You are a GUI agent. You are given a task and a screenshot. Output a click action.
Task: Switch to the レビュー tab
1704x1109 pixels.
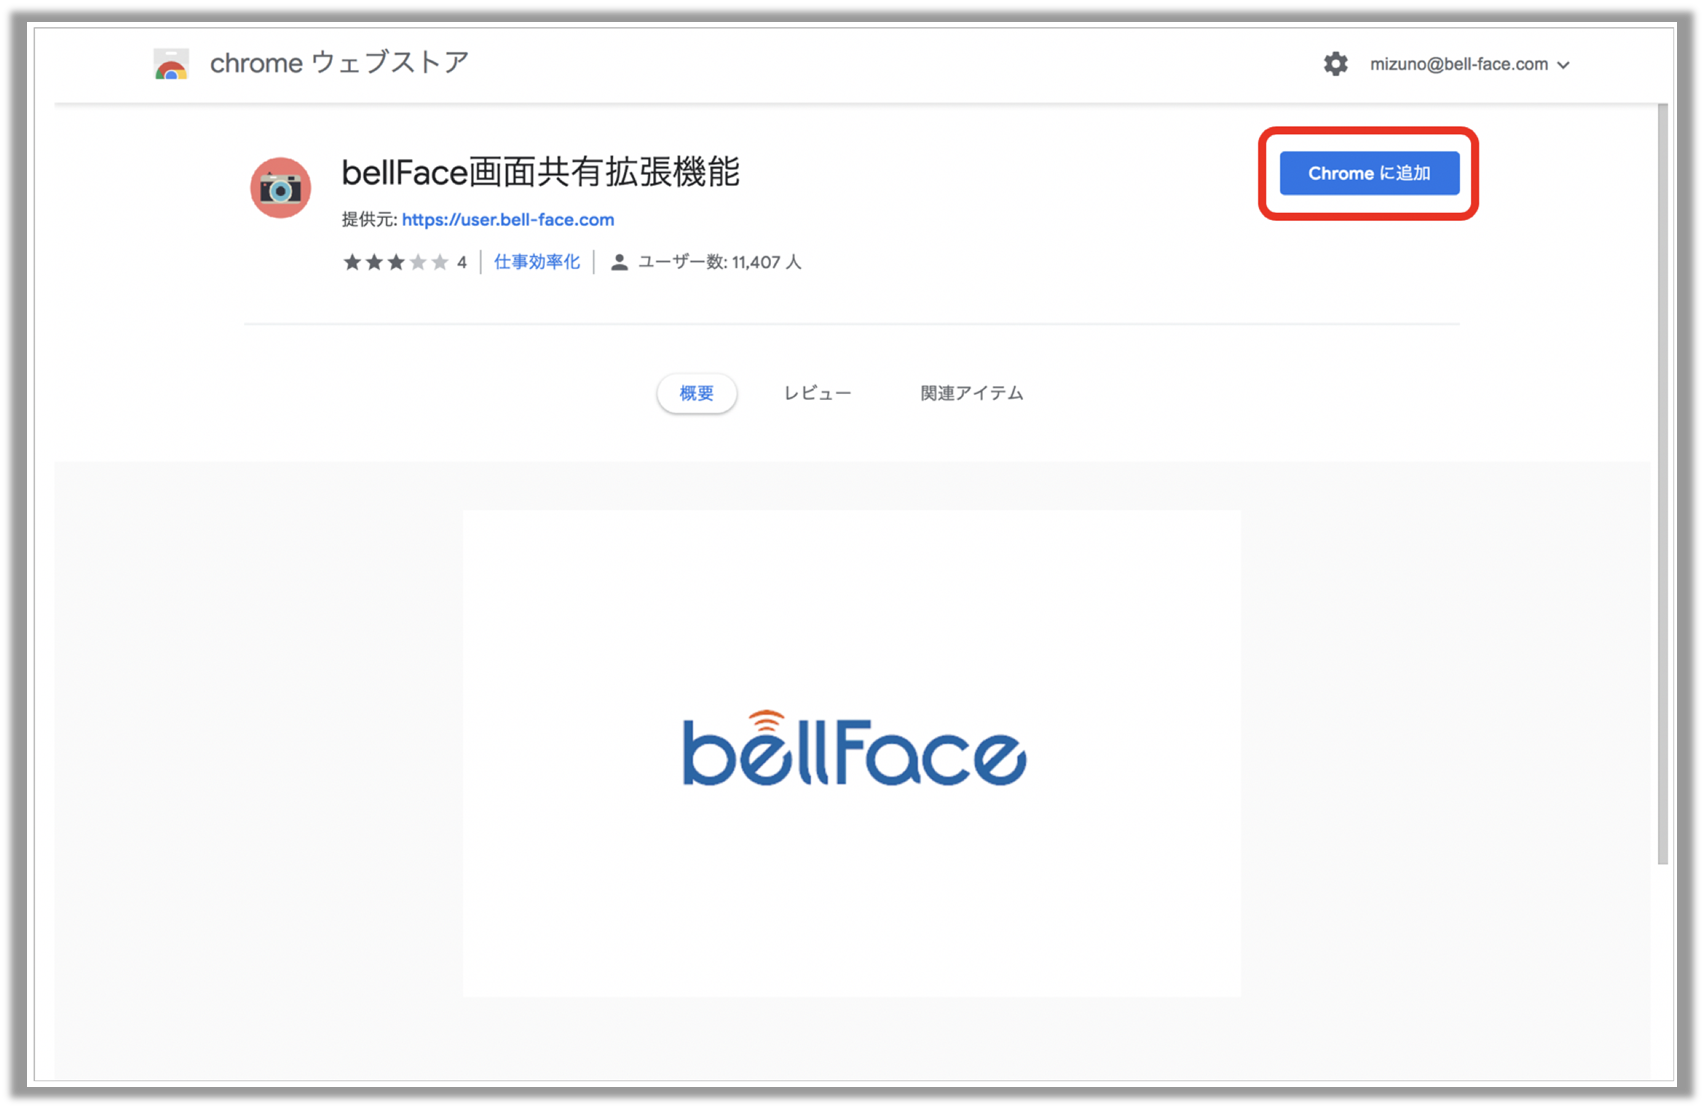coord(817,393)
